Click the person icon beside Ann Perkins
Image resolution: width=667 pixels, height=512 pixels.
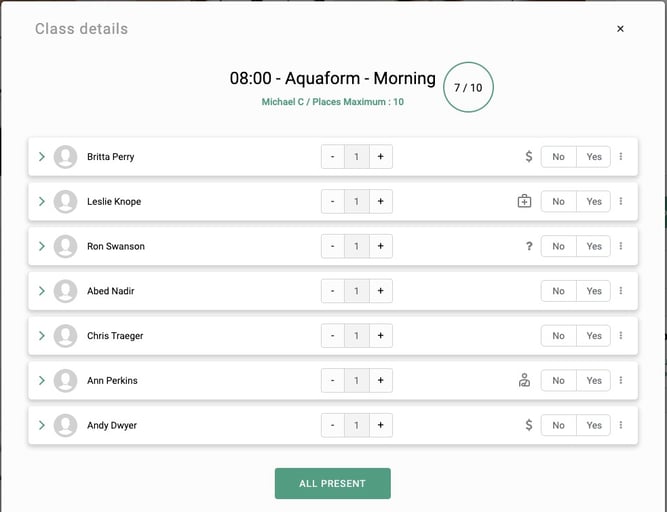click(524, 381)
